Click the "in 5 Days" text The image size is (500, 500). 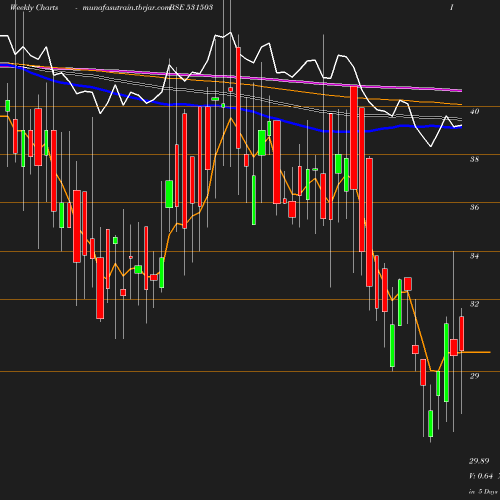click(483, 492)
